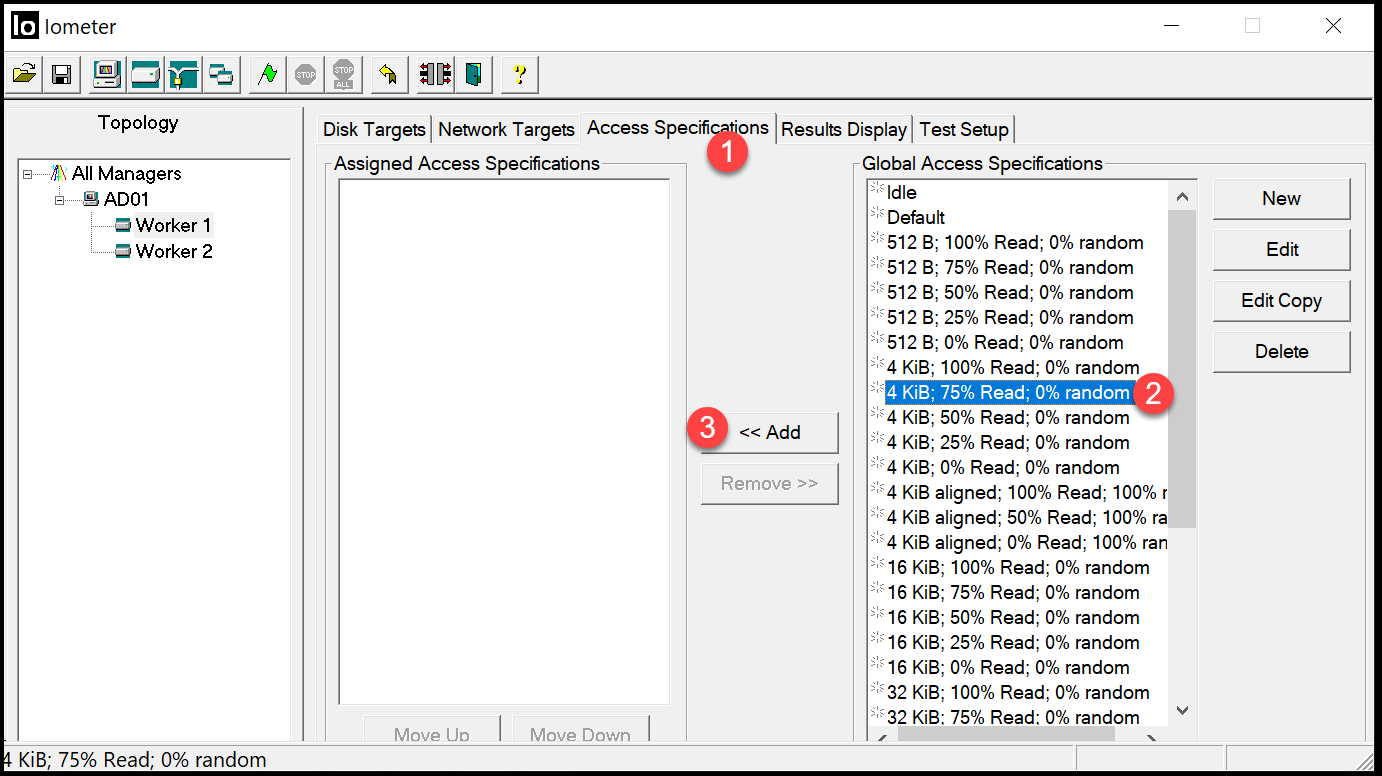Collapse the AD01 manager node
The height and width of the screenshot is (776, 1382).
(60, 200)
